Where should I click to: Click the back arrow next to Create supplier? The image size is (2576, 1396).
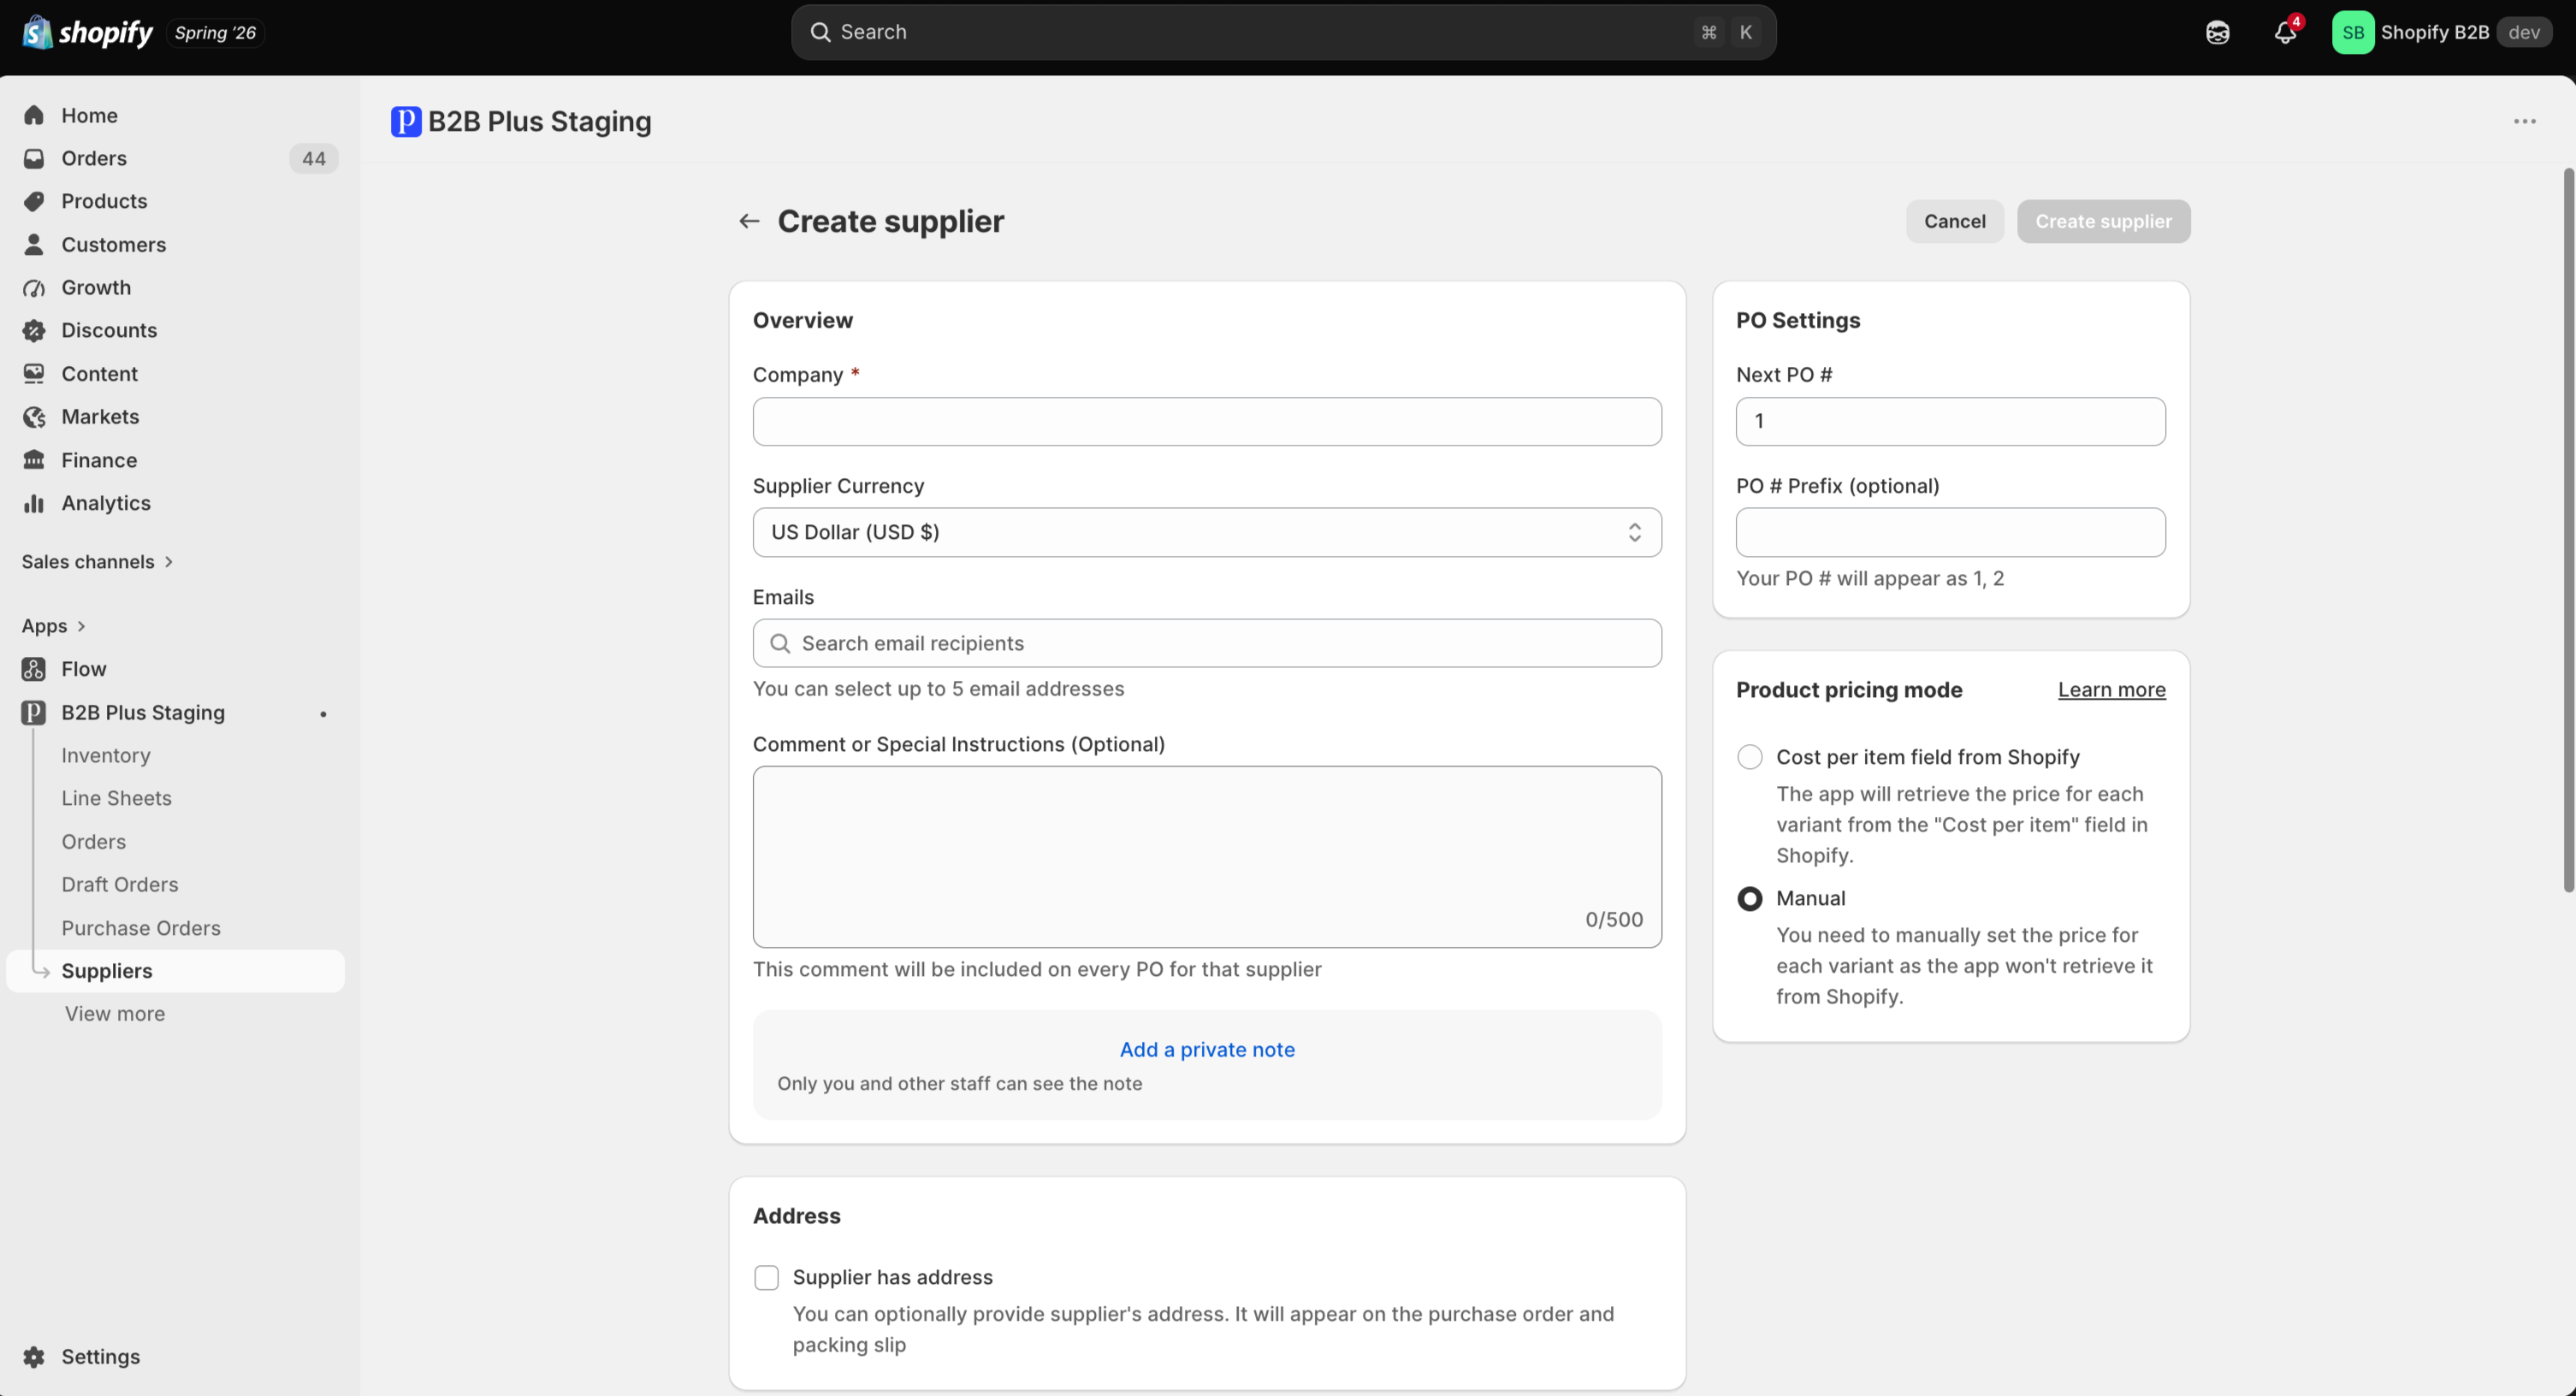coord(749,221)
